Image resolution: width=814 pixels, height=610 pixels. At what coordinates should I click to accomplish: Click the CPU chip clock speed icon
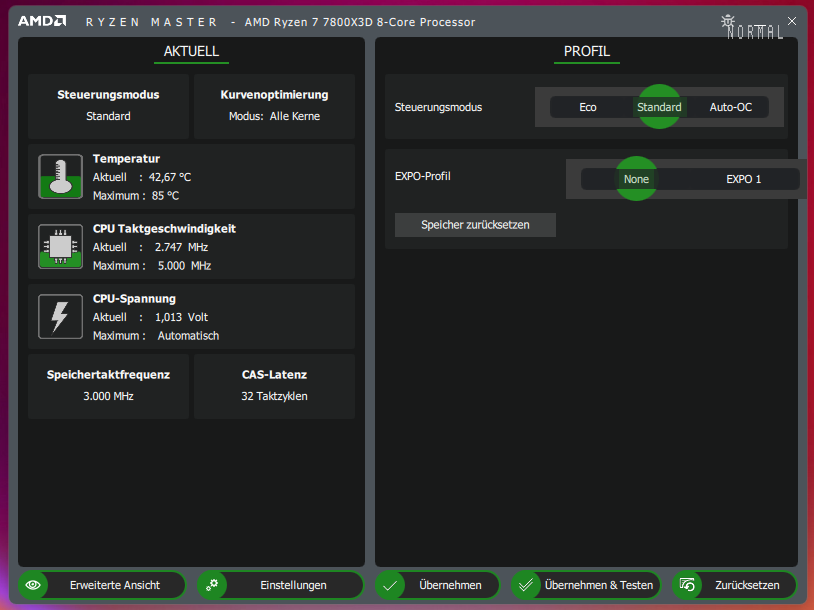(x=60, y=247)
